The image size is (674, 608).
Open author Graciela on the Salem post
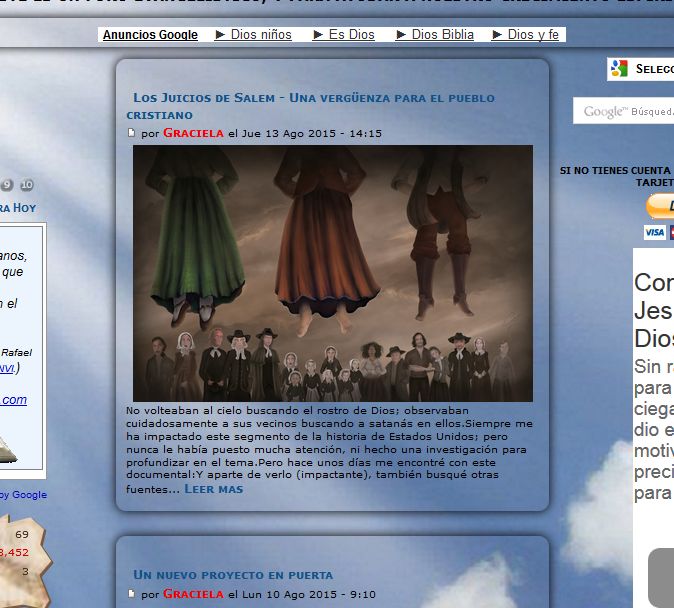click(193, 133)
